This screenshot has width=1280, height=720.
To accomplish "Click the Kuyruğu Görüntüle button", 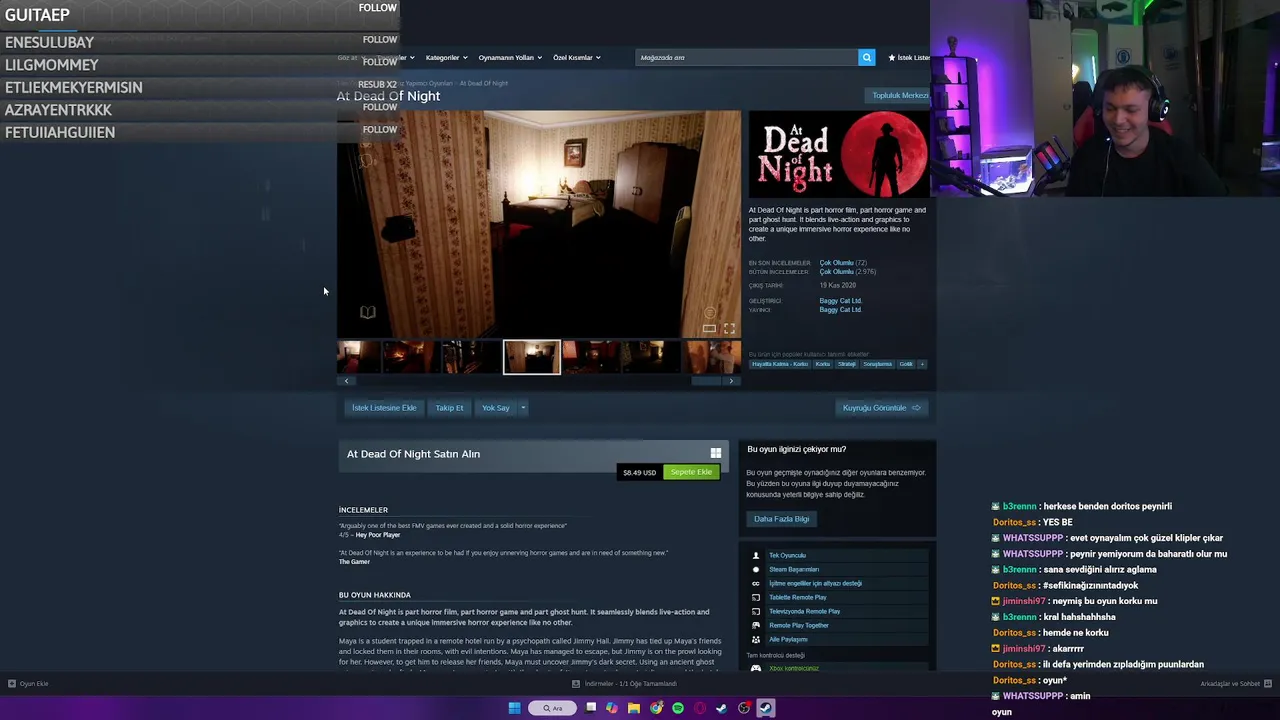I will click(881, 408).
